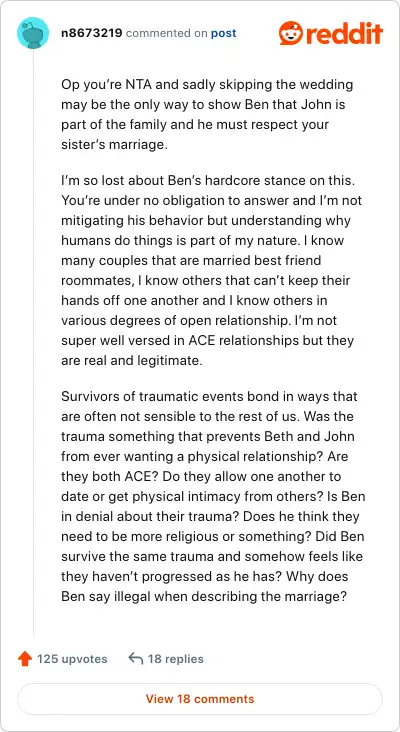Screen dimensions: 400x732
Task: Collapse the comment using the vertical thread line
Action: [33, 342]
